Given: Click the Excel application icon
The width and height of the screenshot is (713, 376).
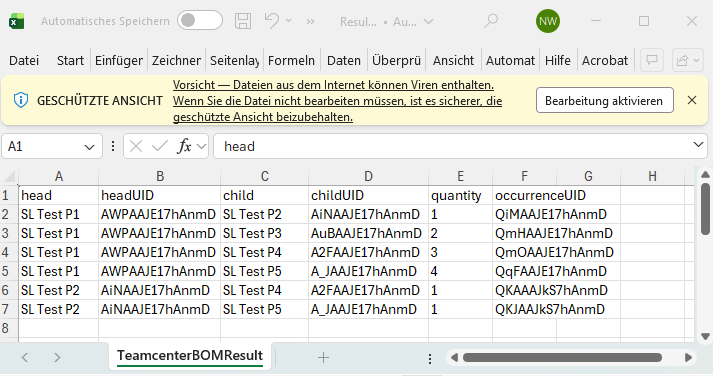Looking at the screenshot, I should coord(17,21).
